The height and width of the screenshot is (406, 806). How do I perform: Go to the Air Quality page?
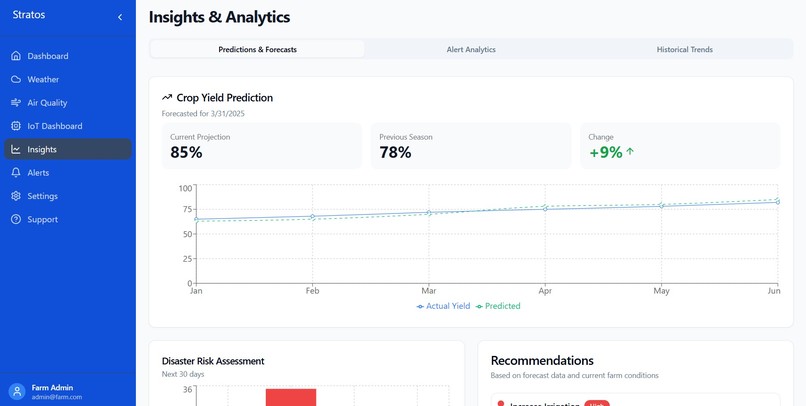[x=47, y=103]
